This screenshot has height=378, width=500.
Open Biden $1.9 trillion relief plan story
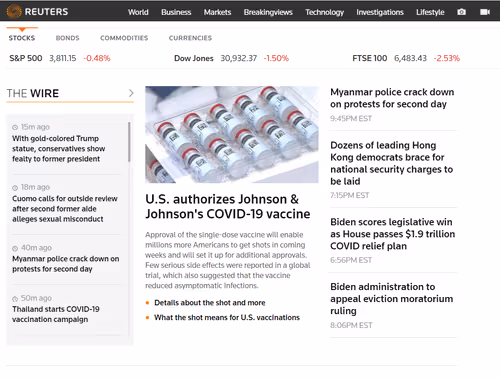[392, 234]
